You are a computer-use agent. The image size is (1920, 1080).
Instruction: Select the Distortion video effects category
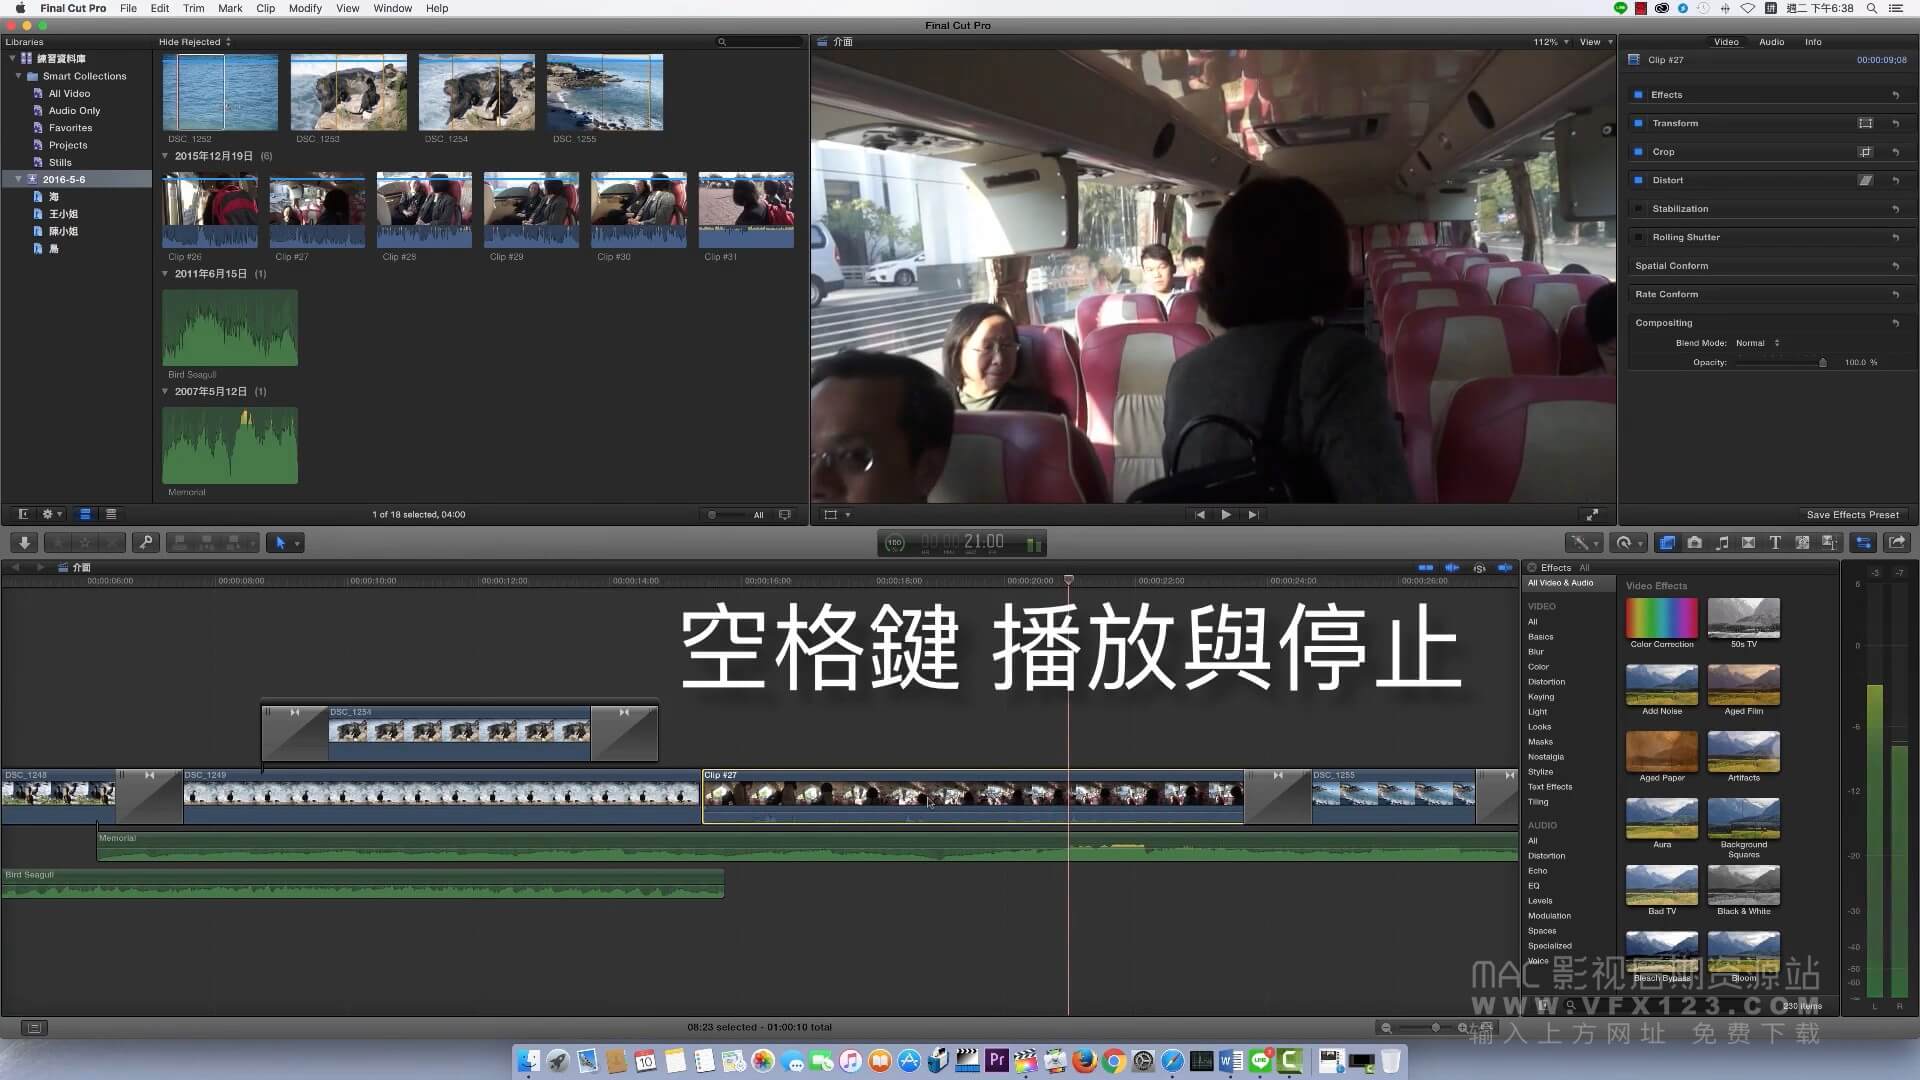[x=1546, y=682]
